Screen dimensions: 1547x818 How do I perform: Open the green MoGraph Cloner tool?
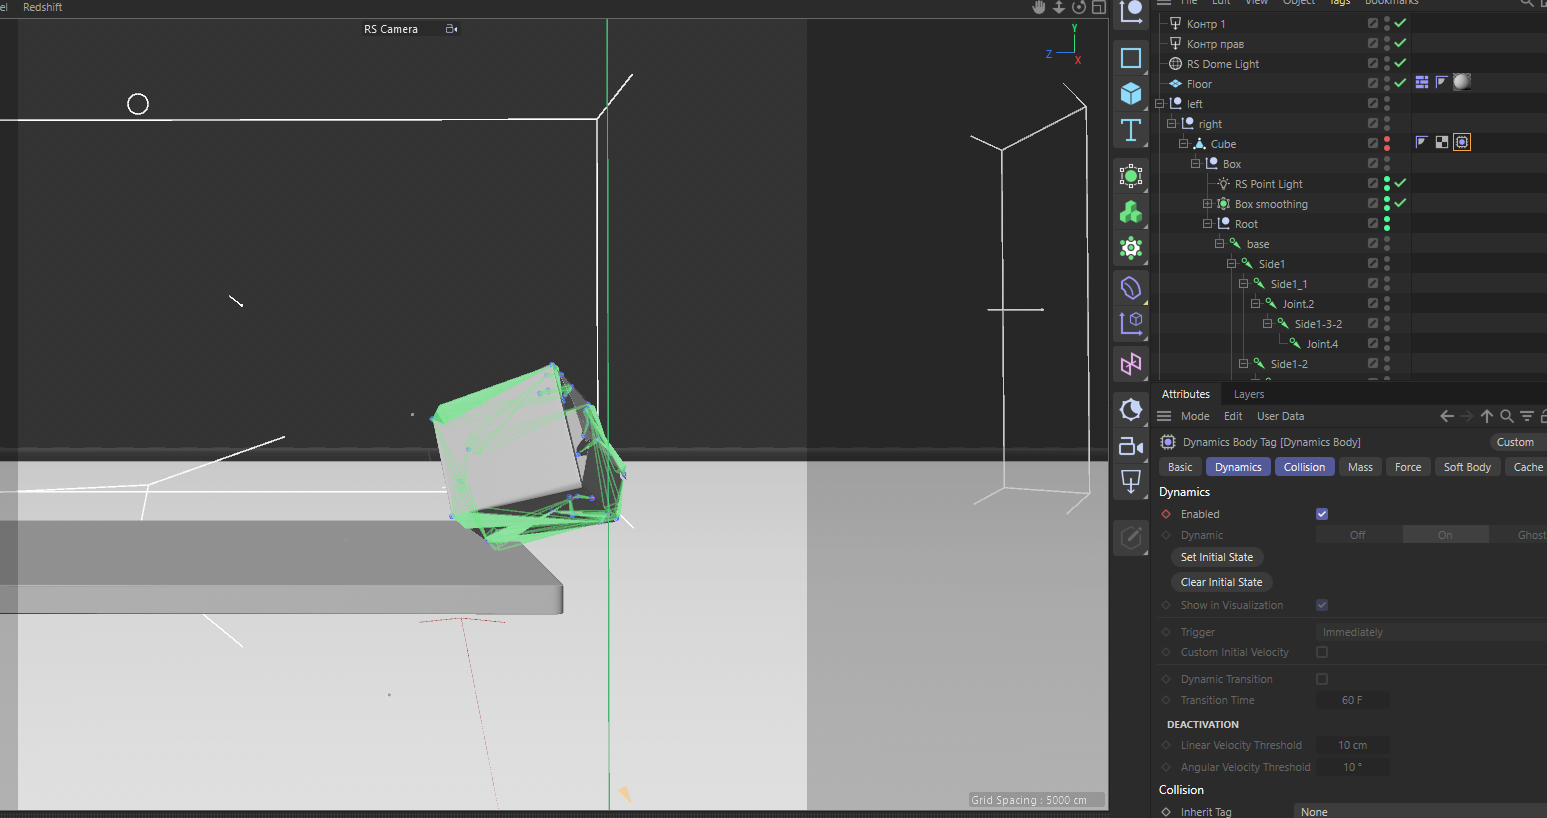coord(1131,212)
